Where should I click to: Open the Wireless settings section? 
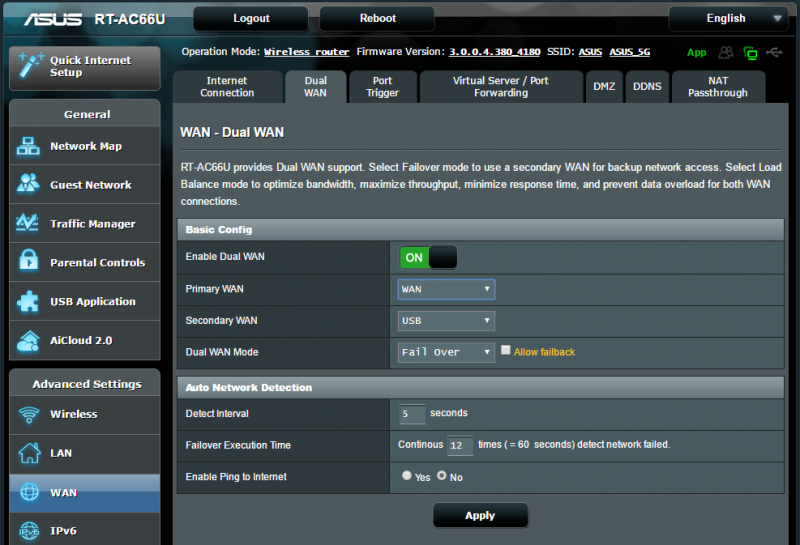click(x=85, y=414)
